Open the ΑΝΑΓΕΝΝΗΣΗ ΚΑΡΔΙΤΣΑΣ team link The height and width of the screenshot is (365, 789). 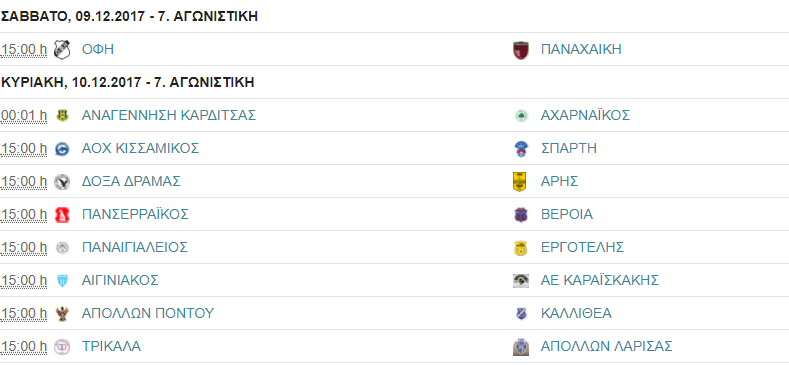169,115
